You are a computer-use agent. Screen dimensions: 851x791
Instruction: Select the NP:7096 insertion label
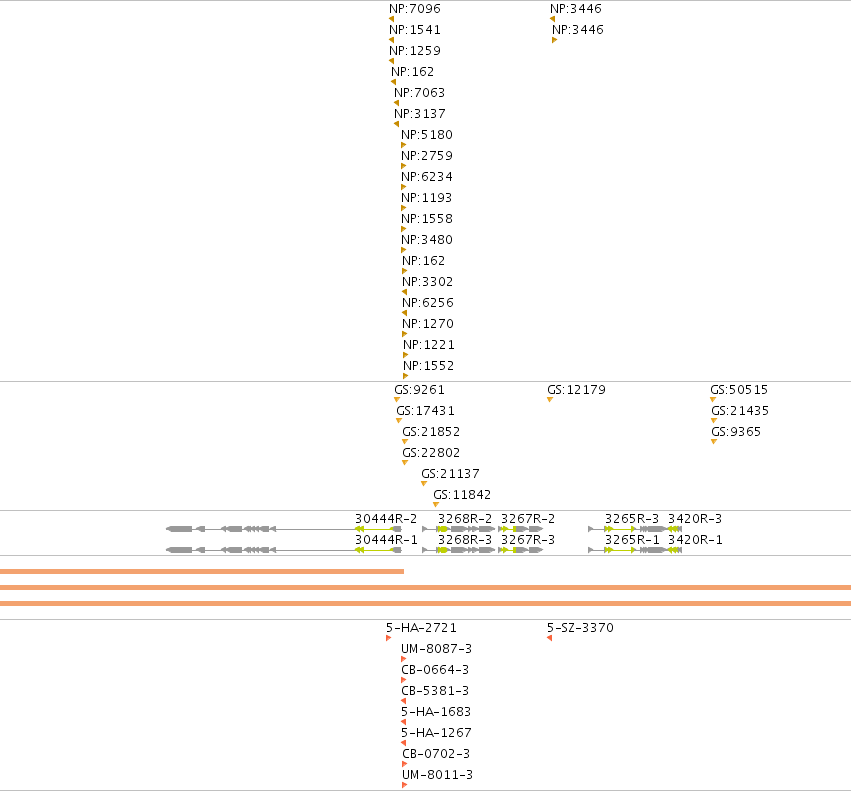tap(415, 9)
